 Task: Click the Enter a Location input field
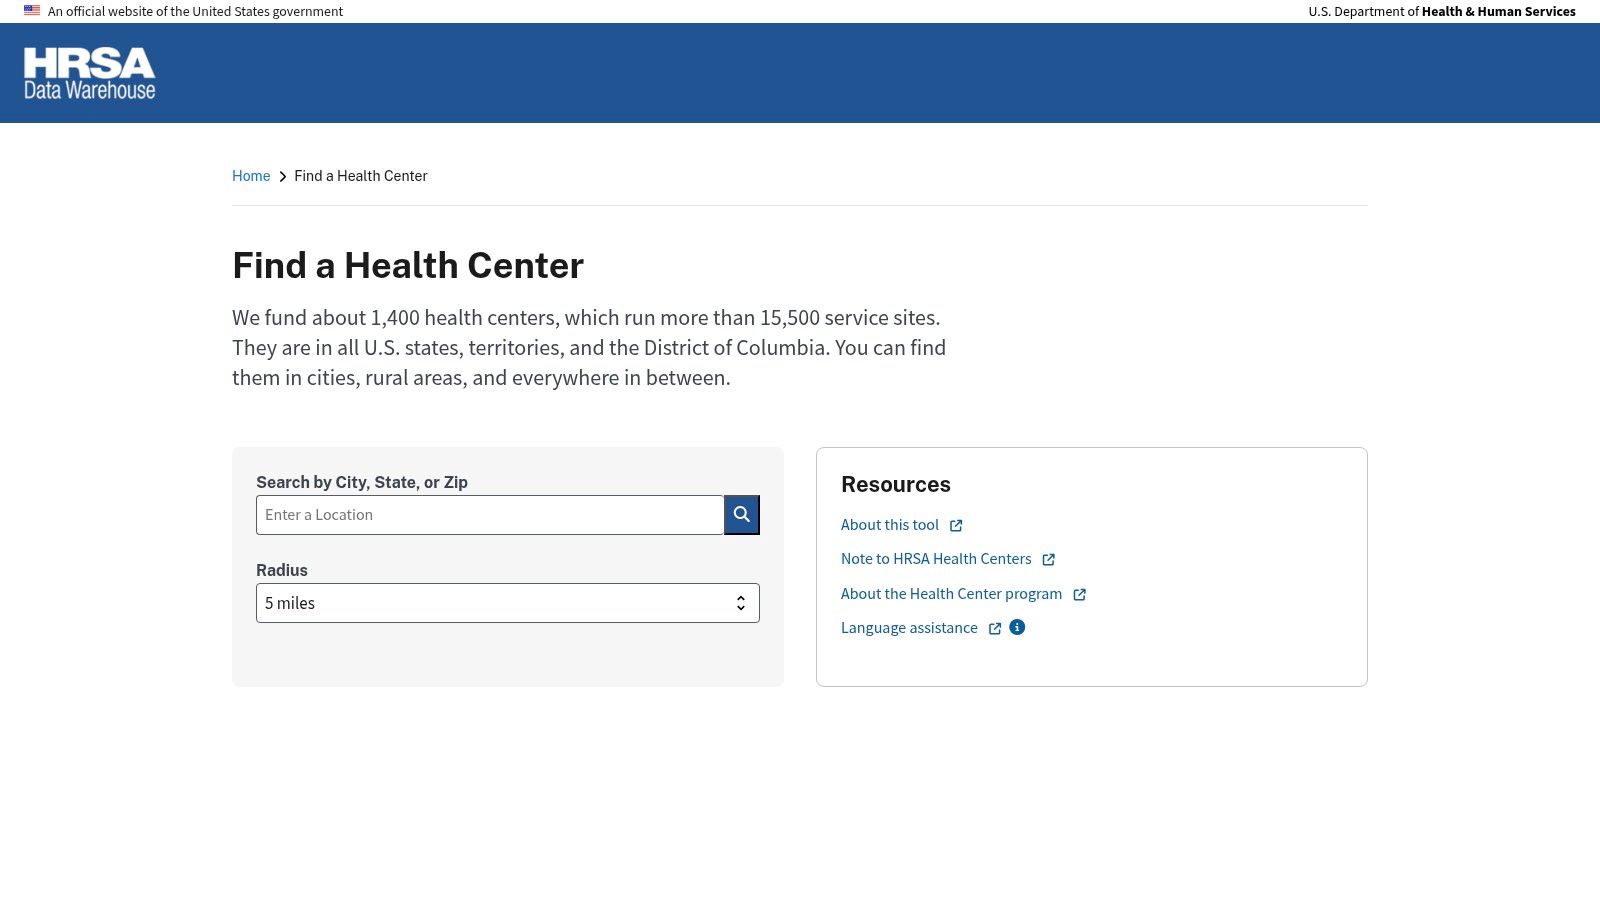tap(490, 515)
